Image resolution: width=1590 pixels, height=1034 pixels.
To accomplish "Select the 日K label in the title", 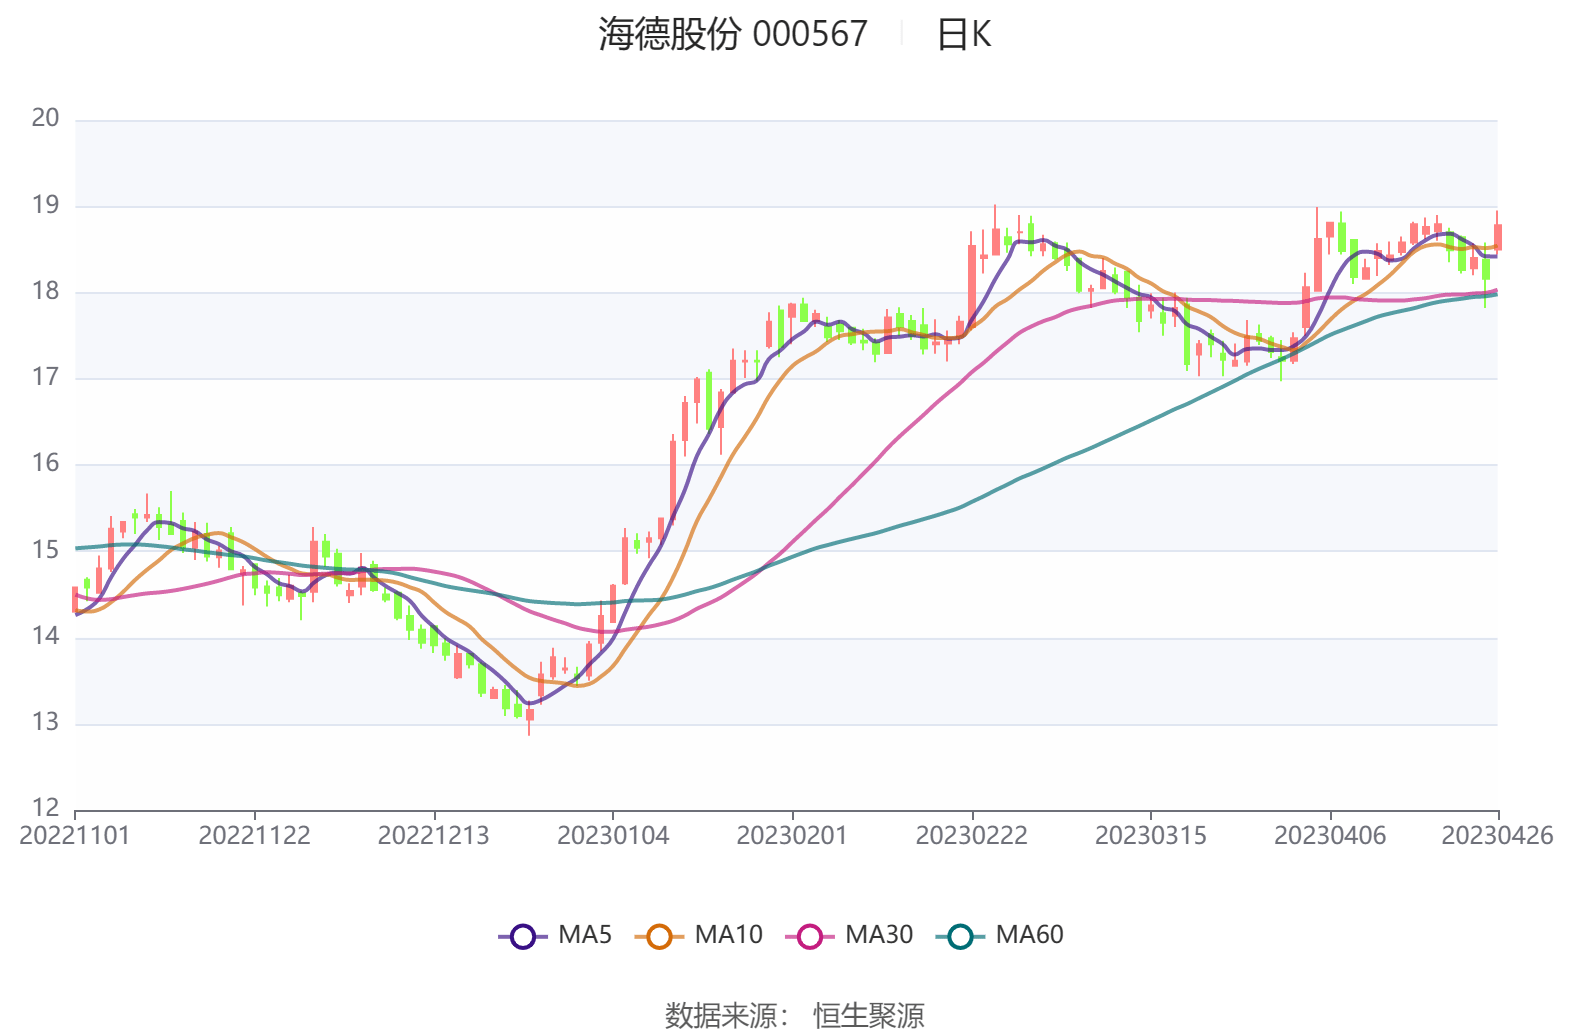I will pos(963,34).
